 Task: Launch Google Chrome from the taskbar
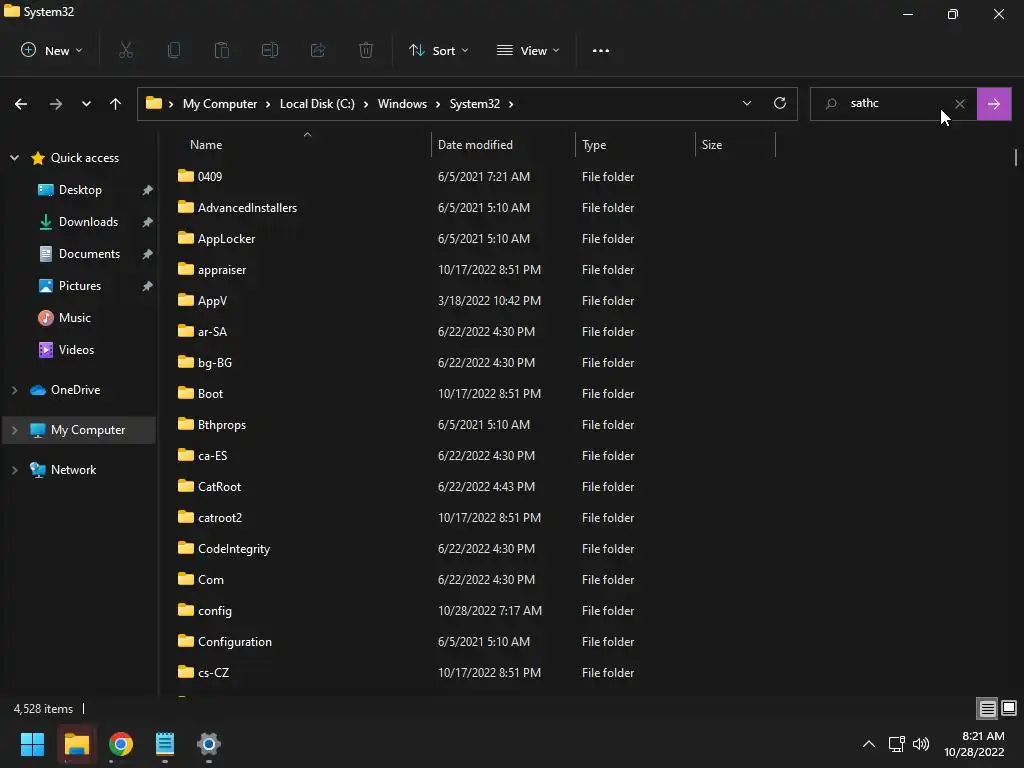point(121,744)
